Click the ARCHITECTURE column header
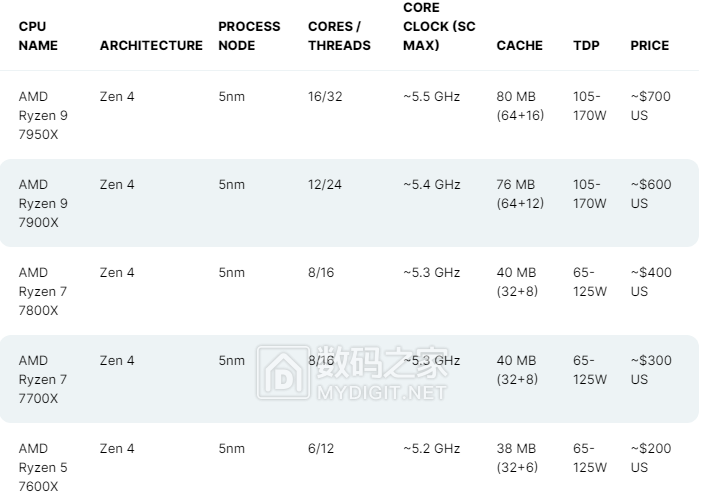 [x=151, y=45]
